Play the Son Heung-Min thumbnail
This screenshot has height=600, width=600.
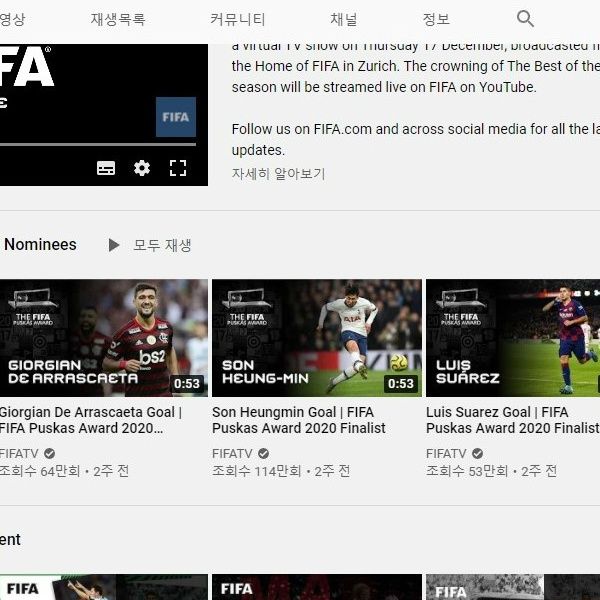point(317,338)
